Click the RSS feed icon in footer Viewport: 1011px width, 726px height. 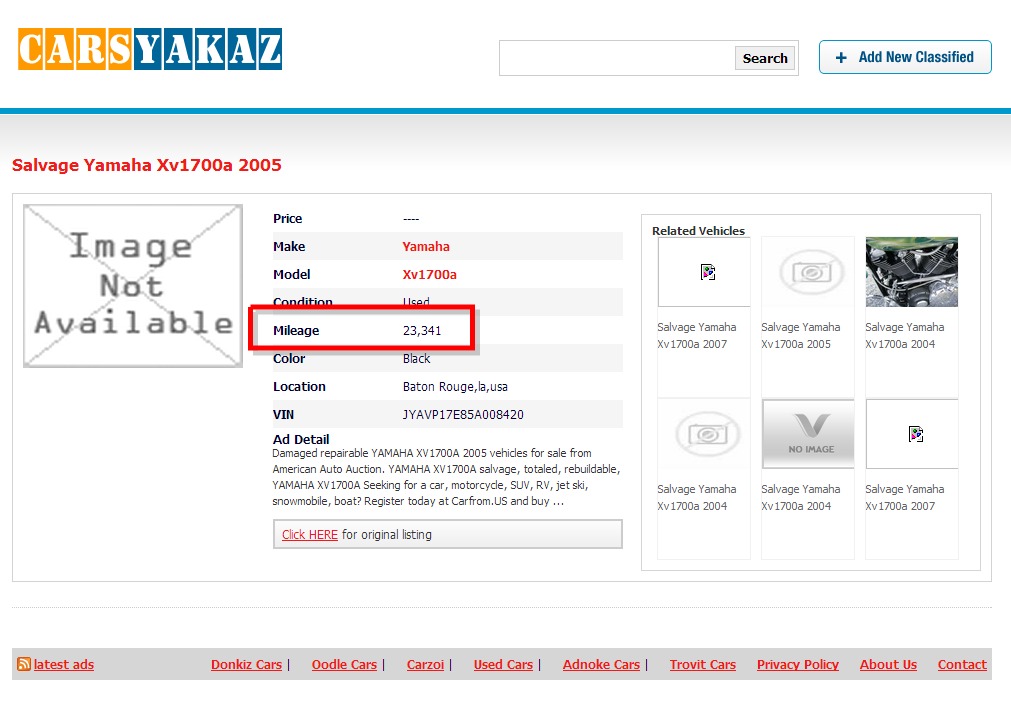coord(24,664)
